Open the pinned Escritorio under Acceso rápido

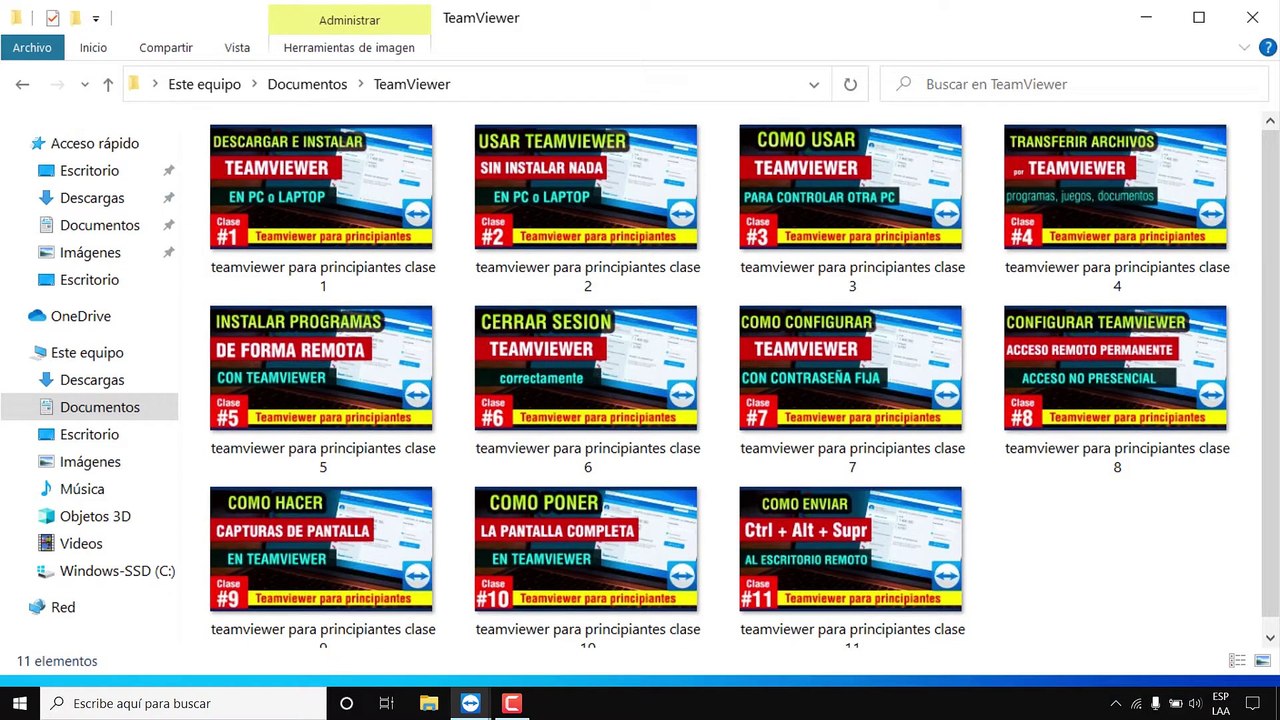89,170
